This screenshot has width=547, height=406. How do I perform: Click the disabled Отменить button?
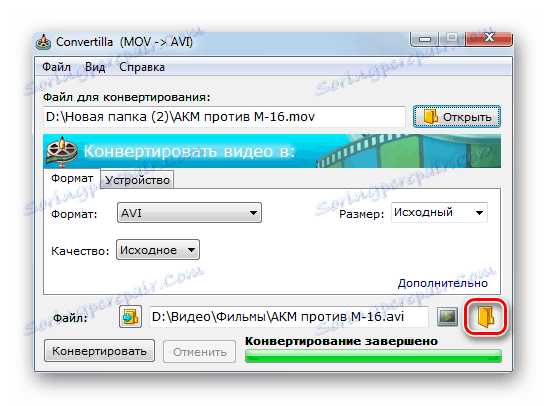coord(200,352)
